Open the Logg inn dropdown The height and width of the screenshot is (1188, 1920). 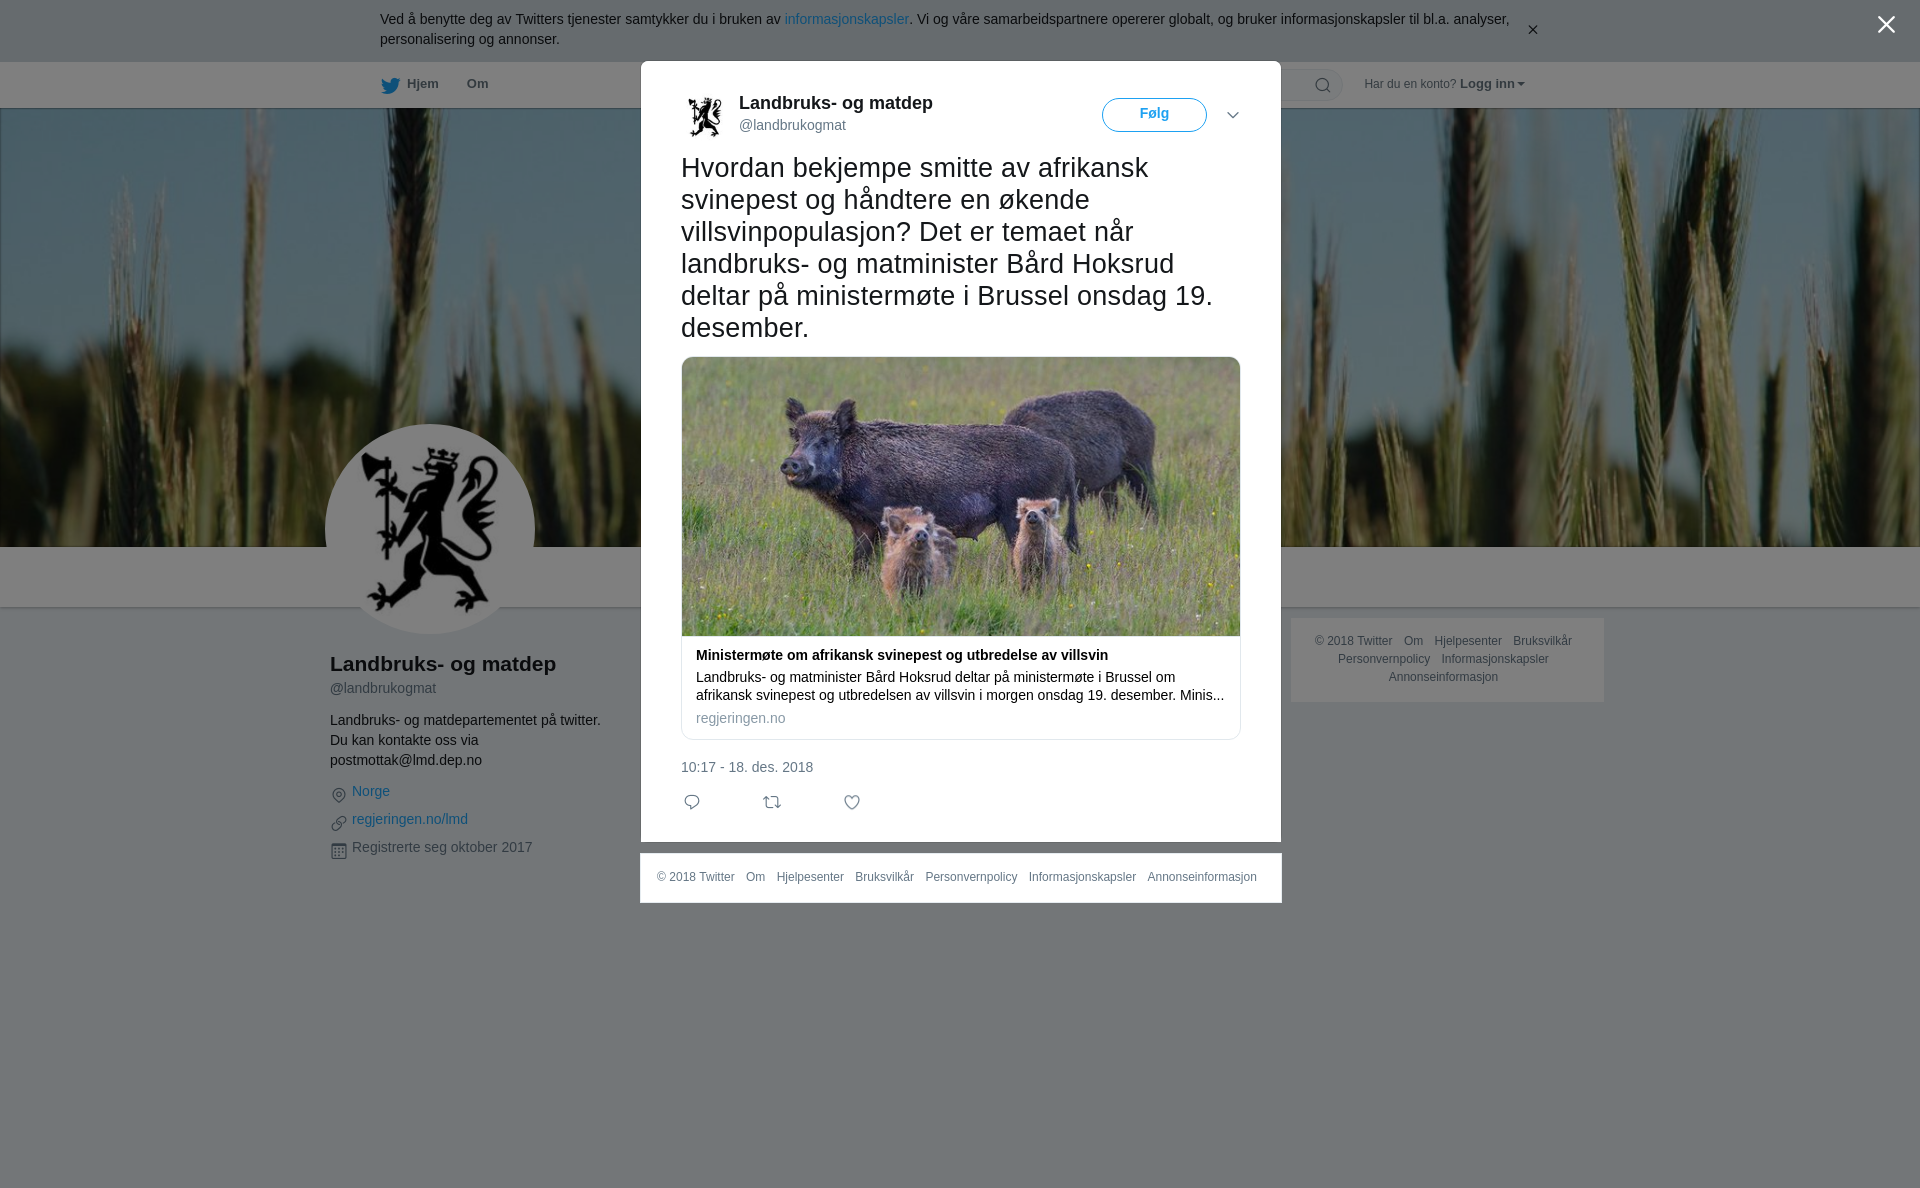1492,84
